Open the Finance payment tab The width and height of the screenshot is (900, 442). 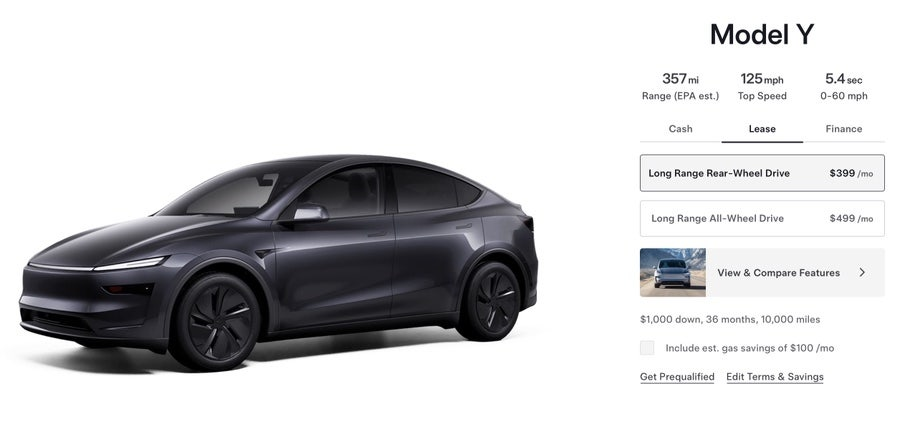coord(844,129)
